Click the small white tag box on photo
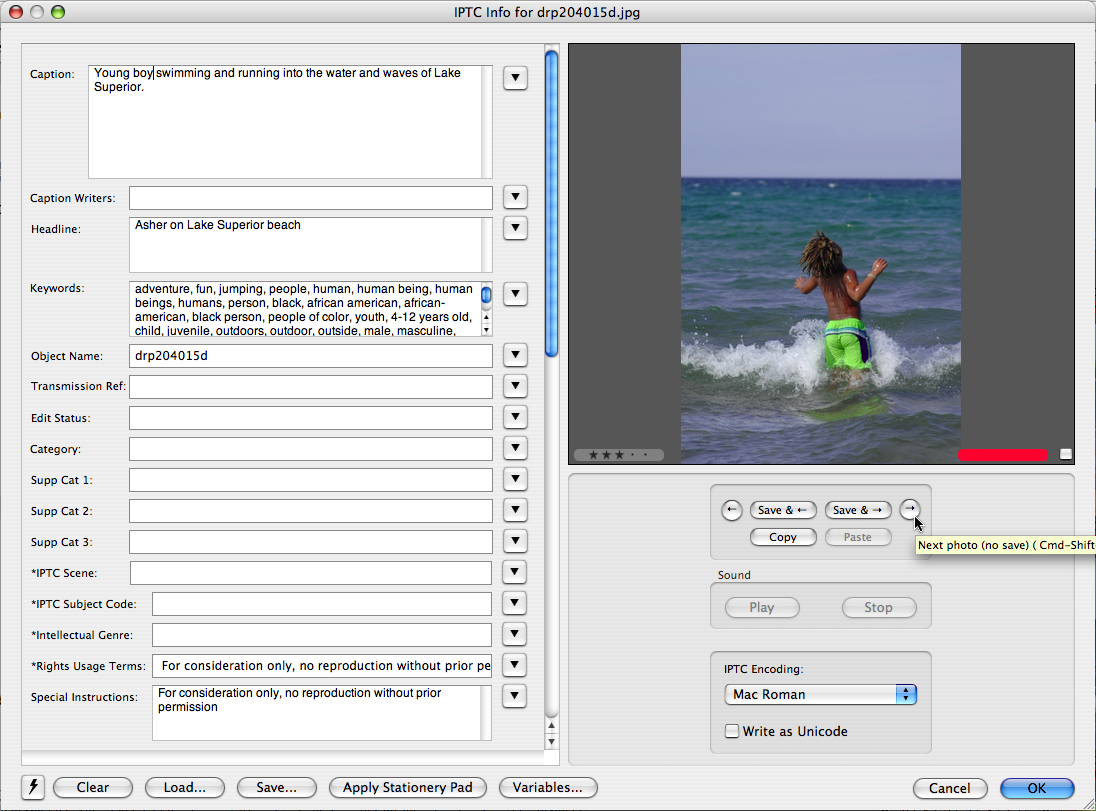 click(1066, 454)
